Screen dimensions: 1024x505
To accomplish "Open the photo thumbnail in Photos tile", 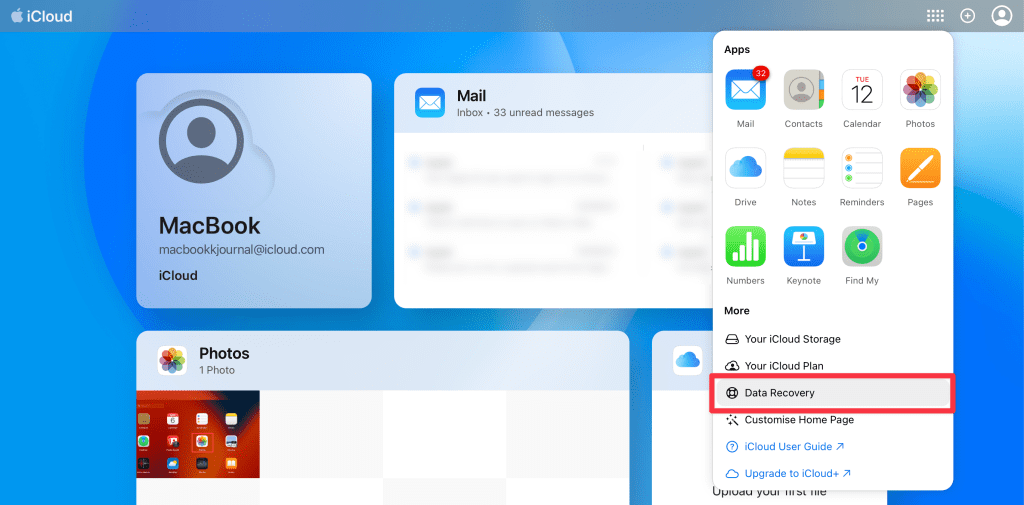I will coord(198,434).
